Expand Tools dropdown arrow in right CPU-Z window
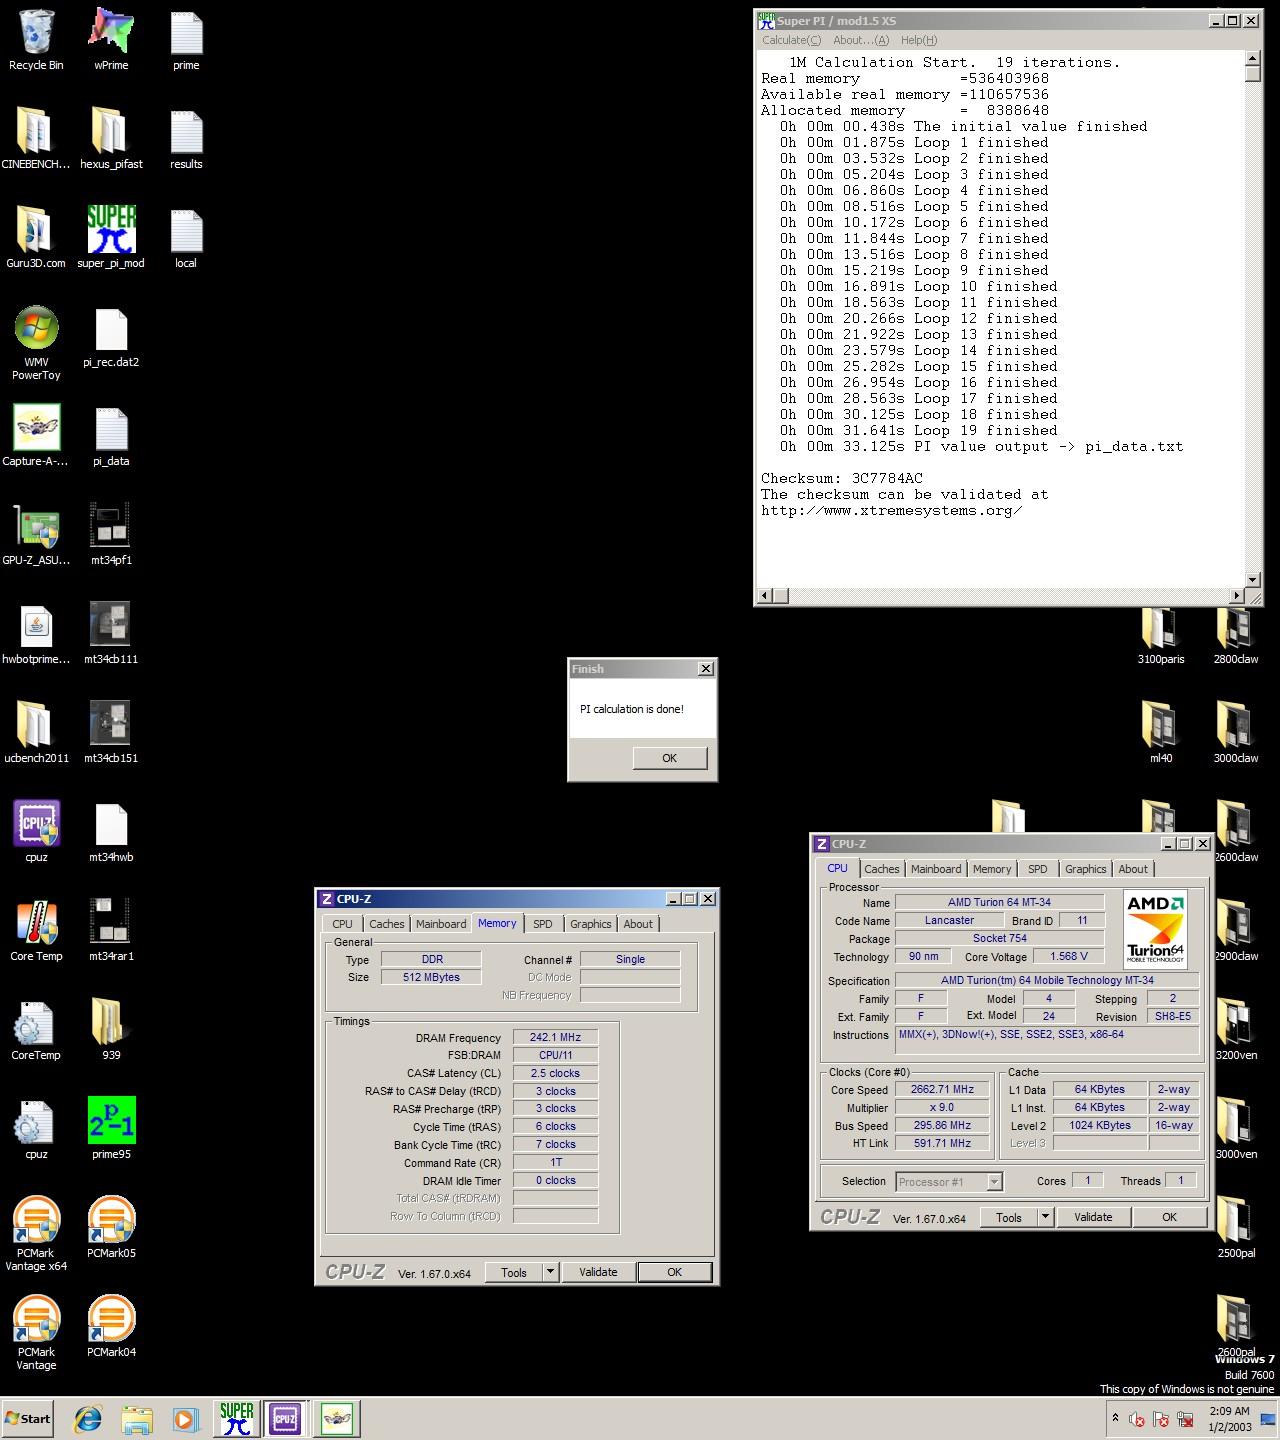The height and width of the screenshot is (1440, 1280). 1045,1217
